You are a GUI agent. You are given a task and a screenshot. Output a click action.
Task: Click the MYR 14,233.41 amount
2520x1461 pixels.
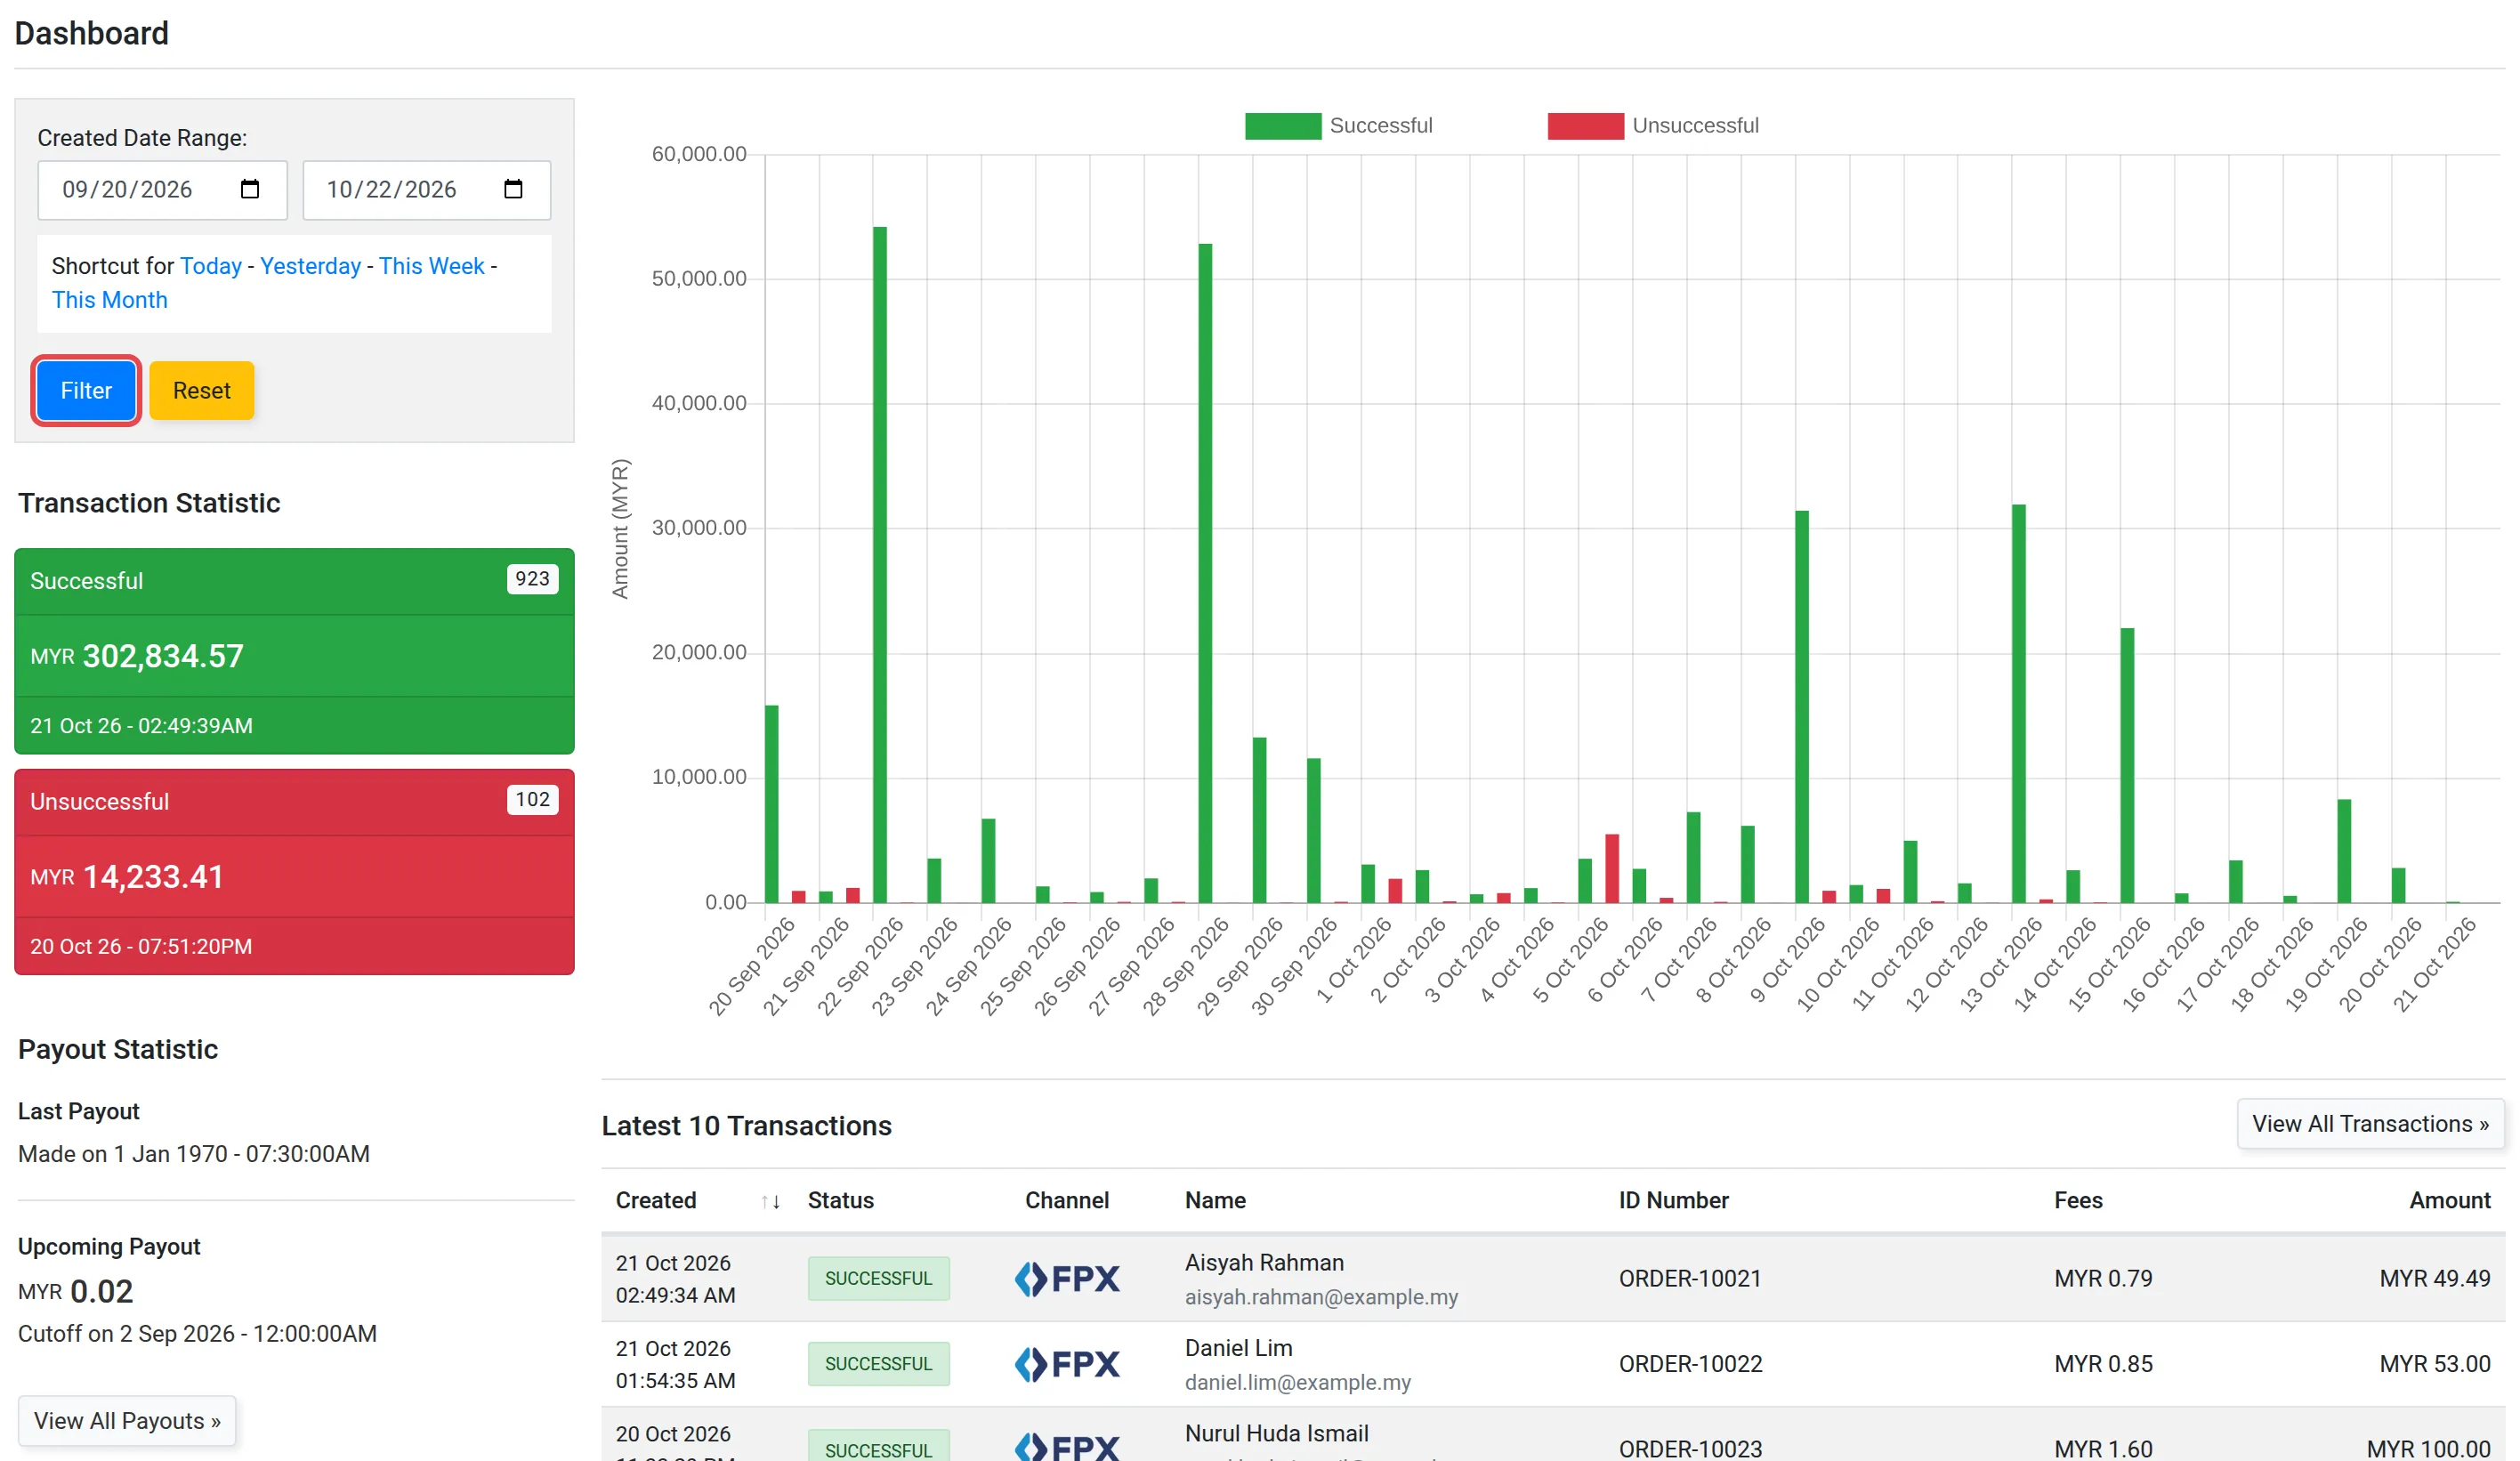[127, 877]
